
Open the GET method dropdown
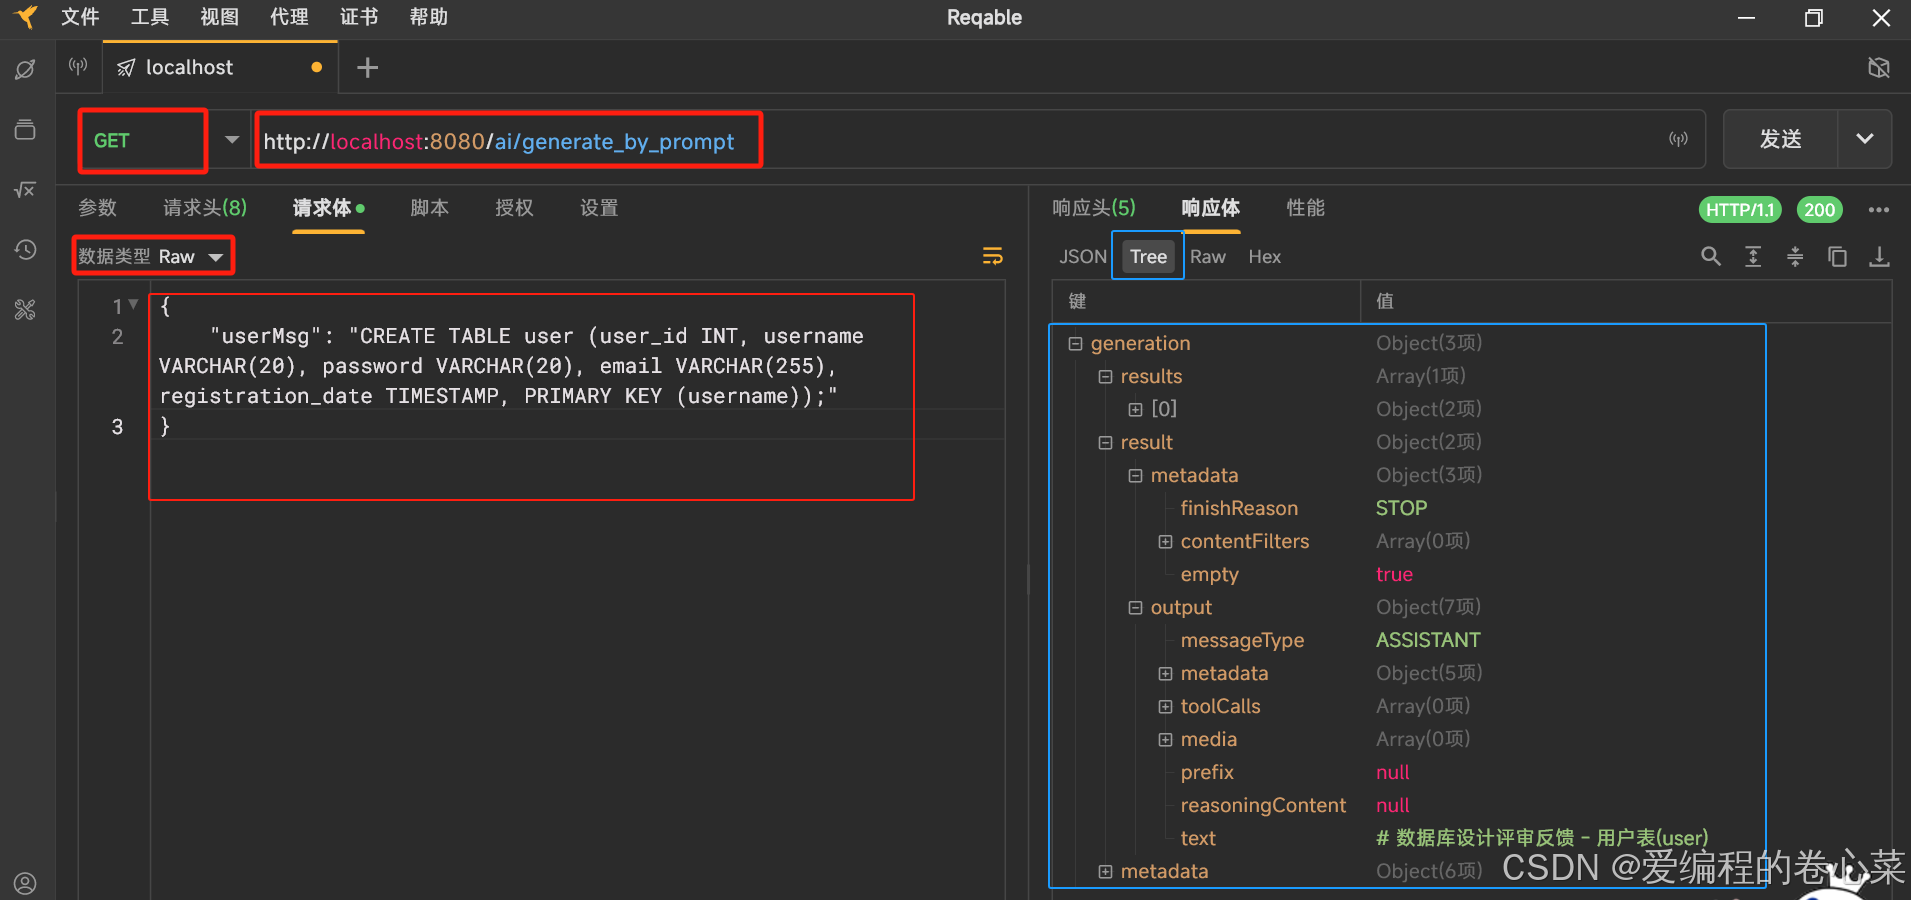(232, 139)
